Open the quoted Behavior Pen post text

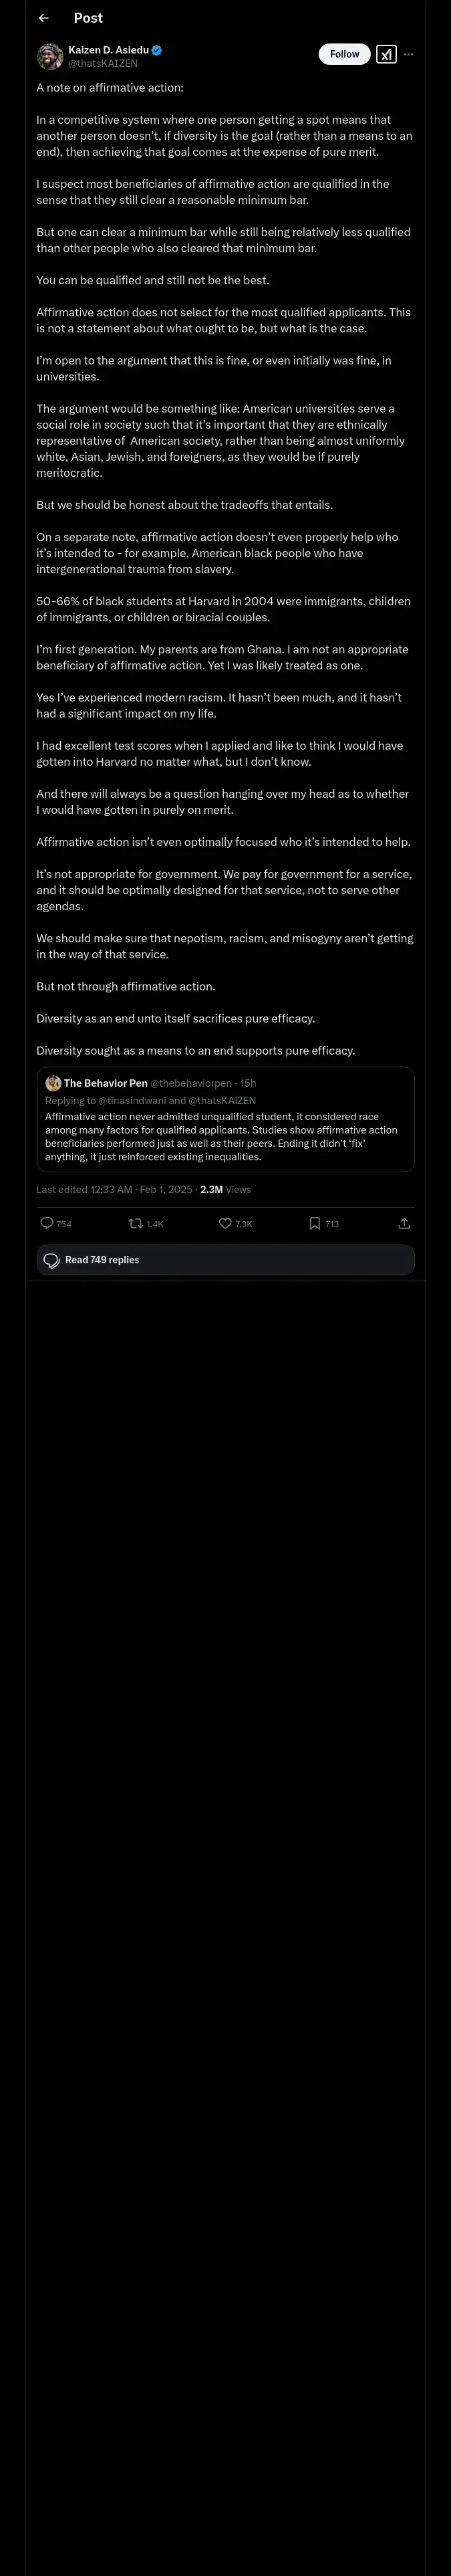point(221,1136)
